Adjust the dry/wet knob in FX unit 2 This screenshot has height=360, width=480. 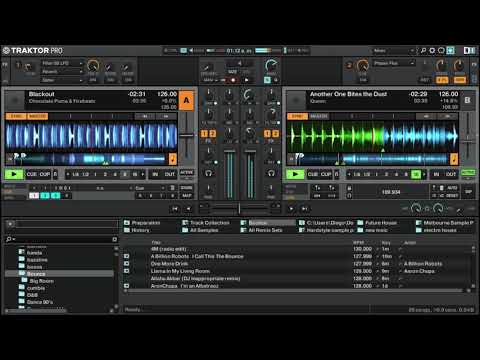(362, 66)
